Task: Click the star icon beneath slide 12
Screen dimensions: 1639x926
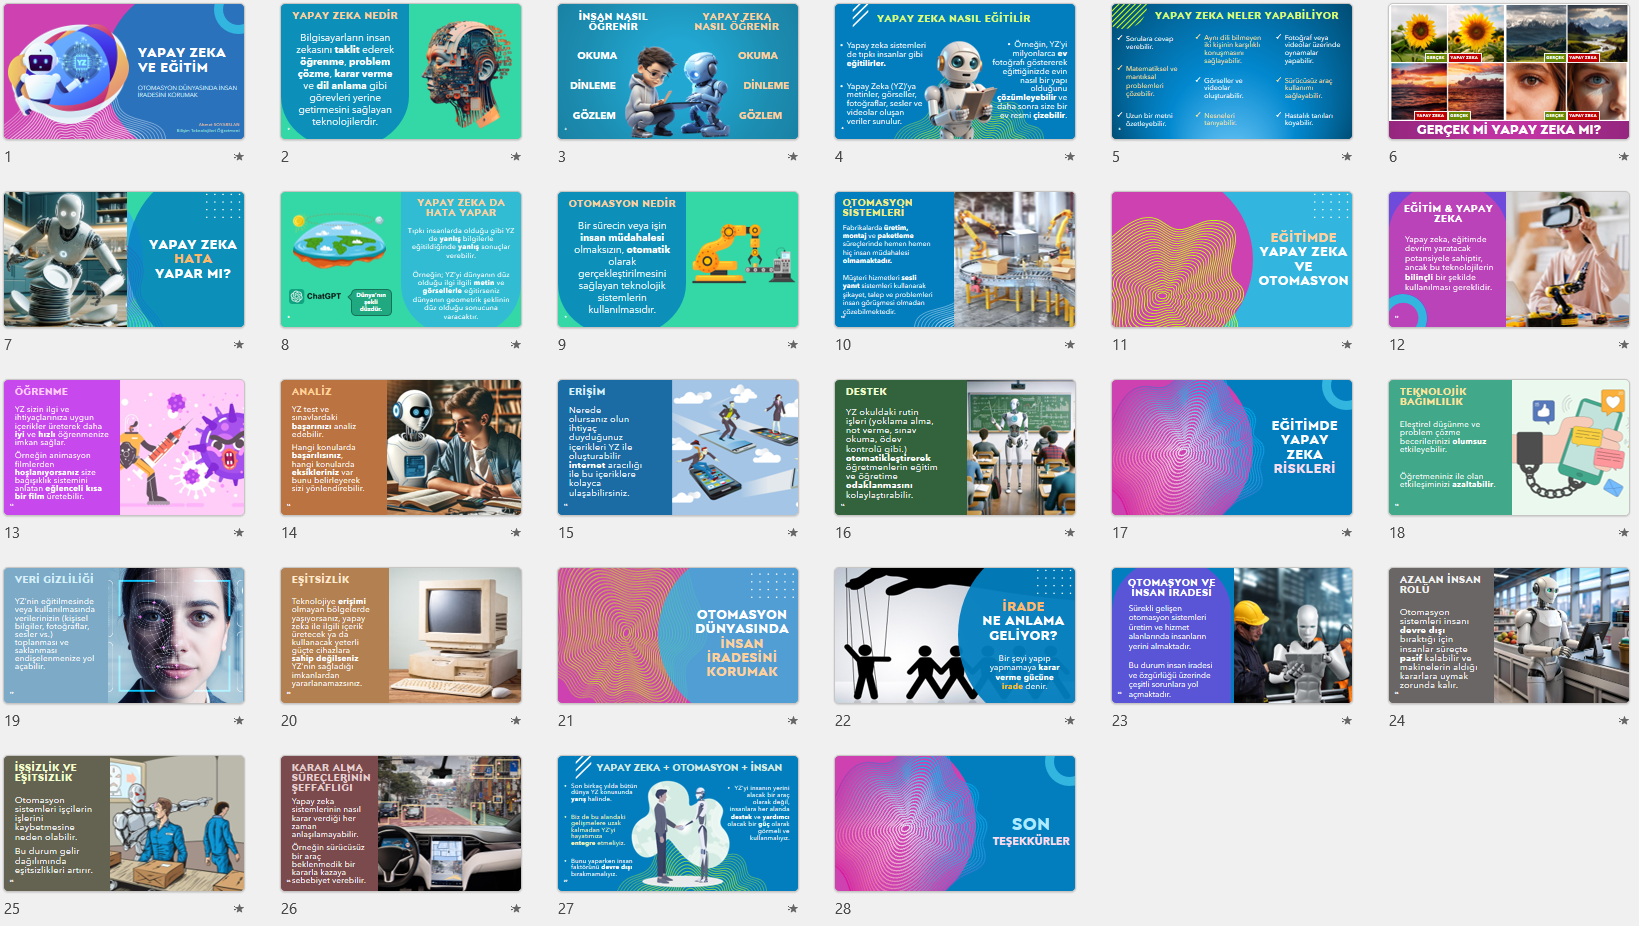Action: (x=1623, y=345)
